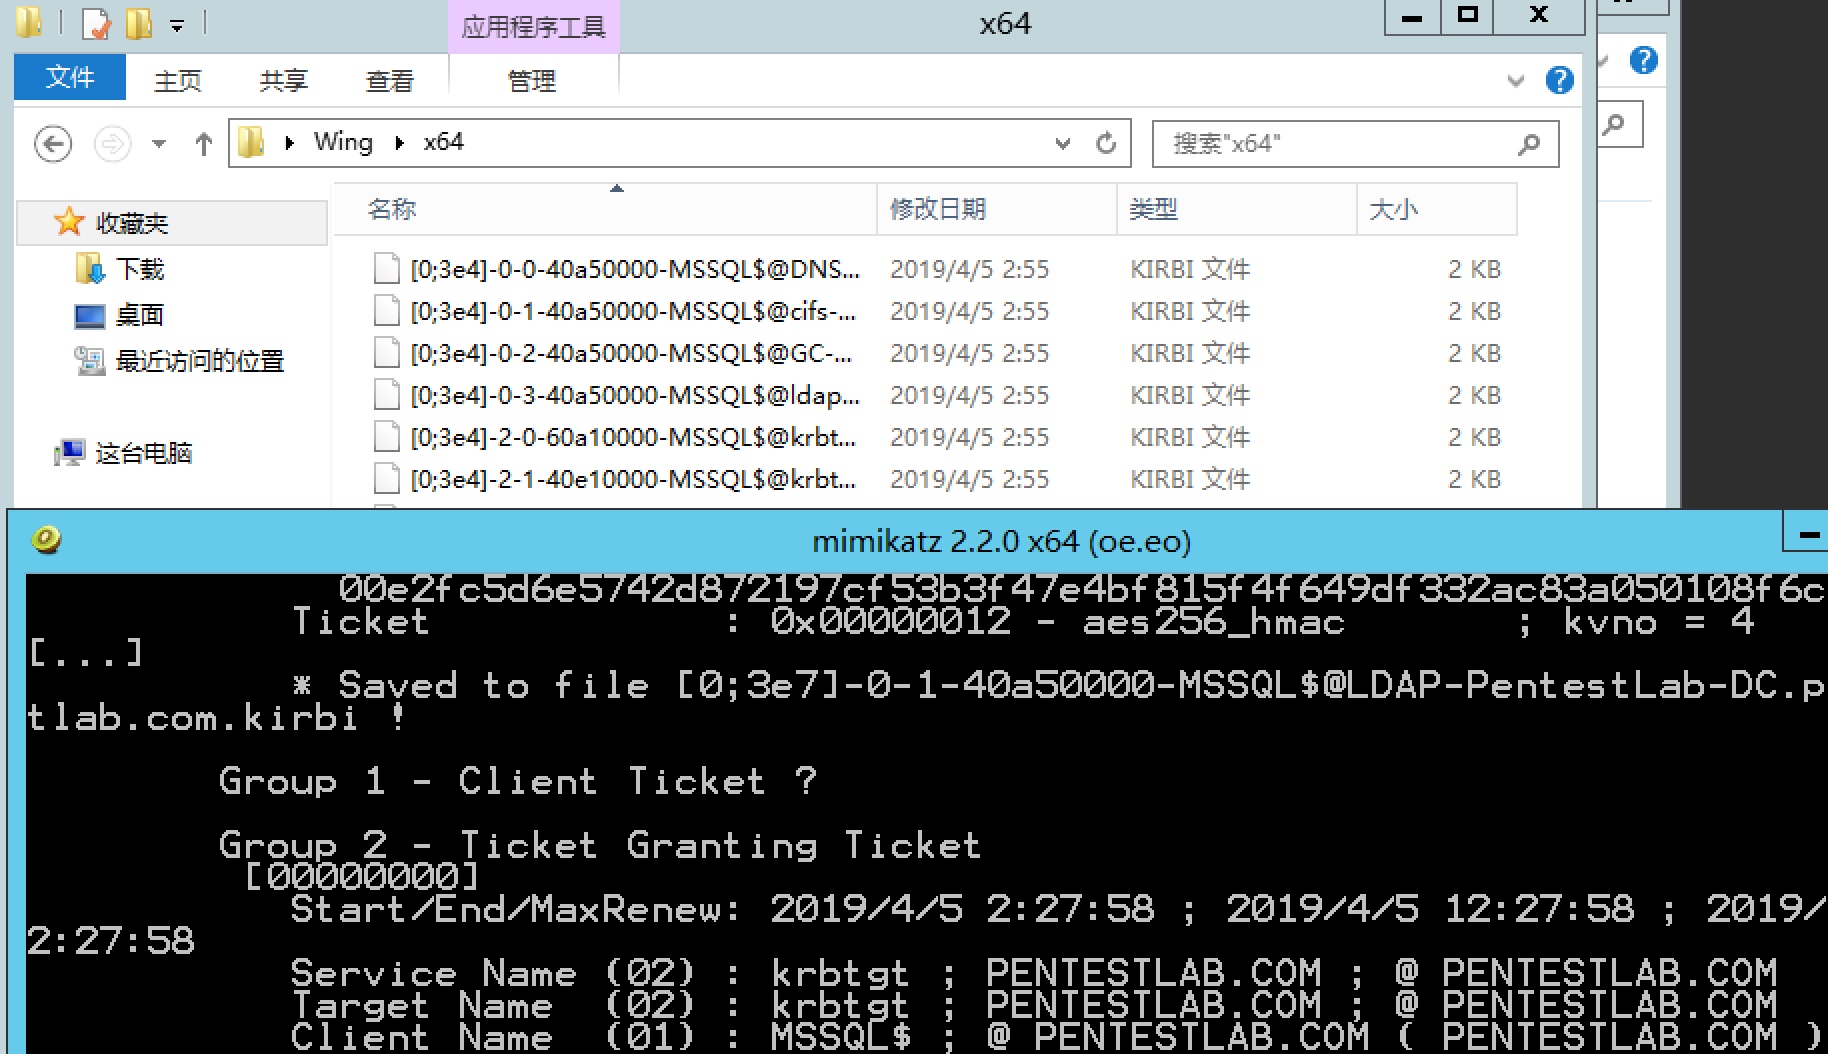The height and width of the screenshot is (1054, 1828).
Task: Expand the chevron before Wing in address bar
Action: (289, 143)
